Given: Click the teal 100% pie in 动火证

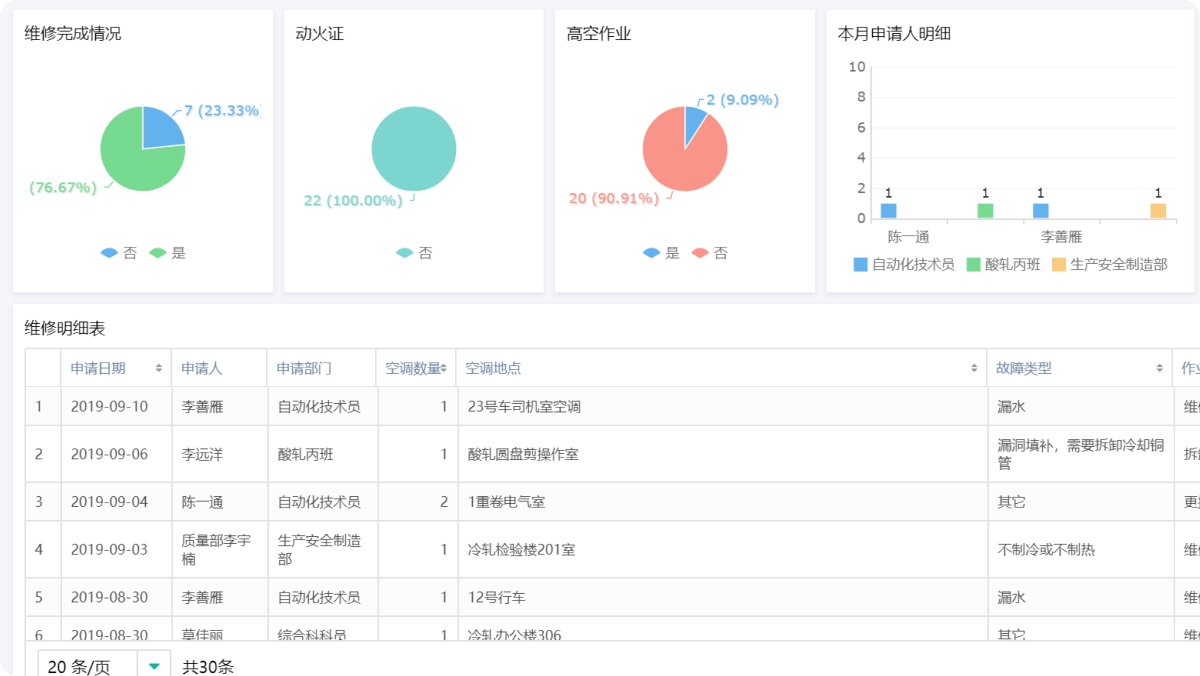Looking at the screenshot, I should pyautogui.click(x=414, y=149).
